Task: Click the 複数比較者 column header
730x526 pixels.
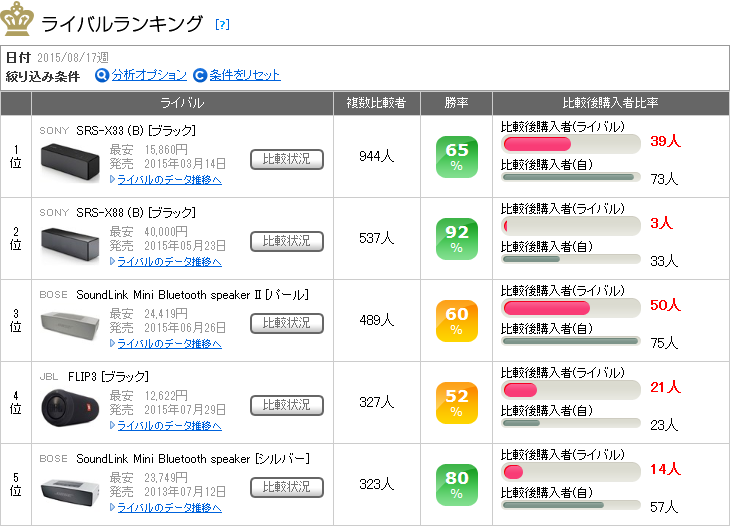Action: 376,103
